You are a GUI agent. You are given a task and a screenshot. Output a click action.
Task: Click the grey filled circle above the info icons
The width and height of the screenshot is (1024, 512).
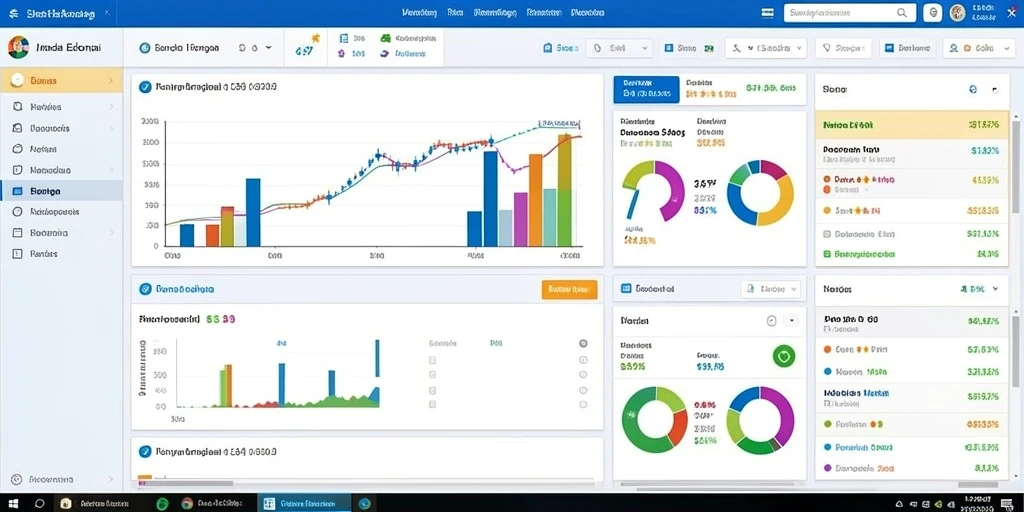click(x=583, y=344)
